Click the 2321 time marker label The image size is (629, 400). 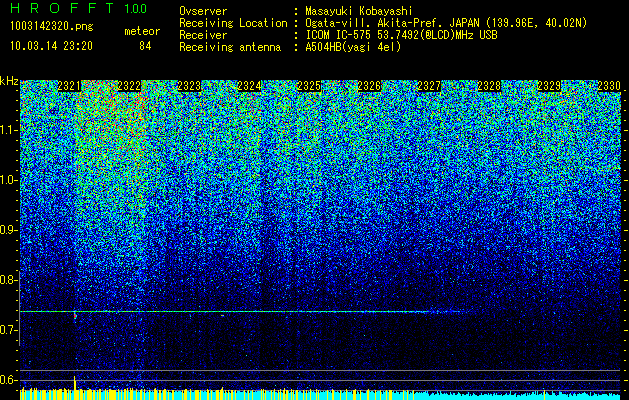(69, 86)
